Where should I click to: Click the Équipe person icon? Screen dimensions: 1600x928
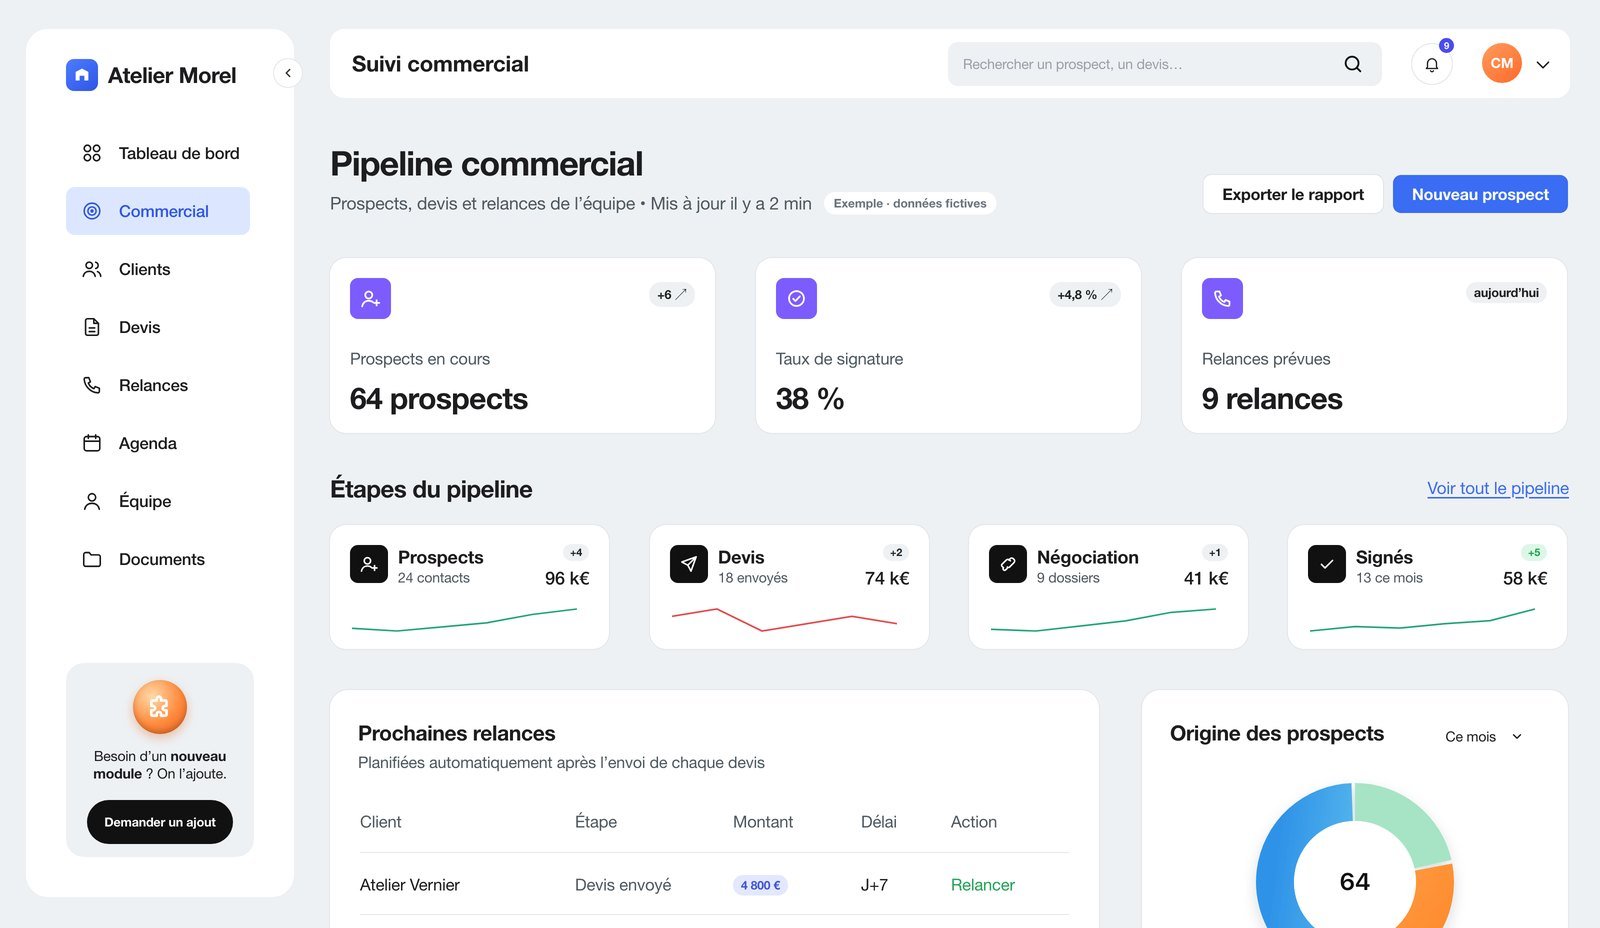click(92, 501)
